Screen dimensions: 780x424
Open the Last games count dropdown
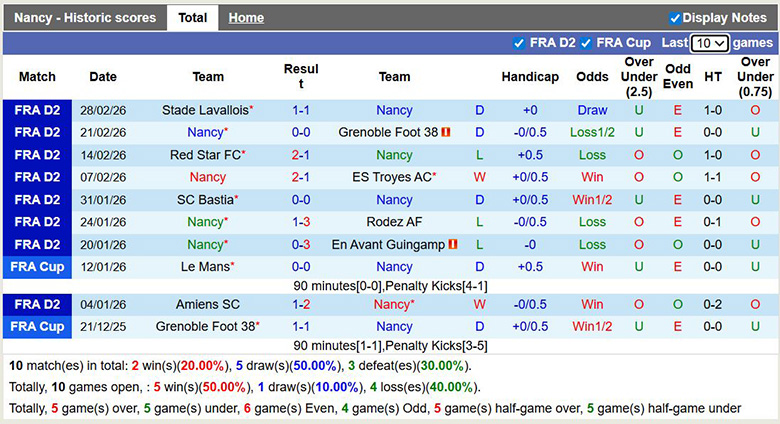click(x=710, y=43)
